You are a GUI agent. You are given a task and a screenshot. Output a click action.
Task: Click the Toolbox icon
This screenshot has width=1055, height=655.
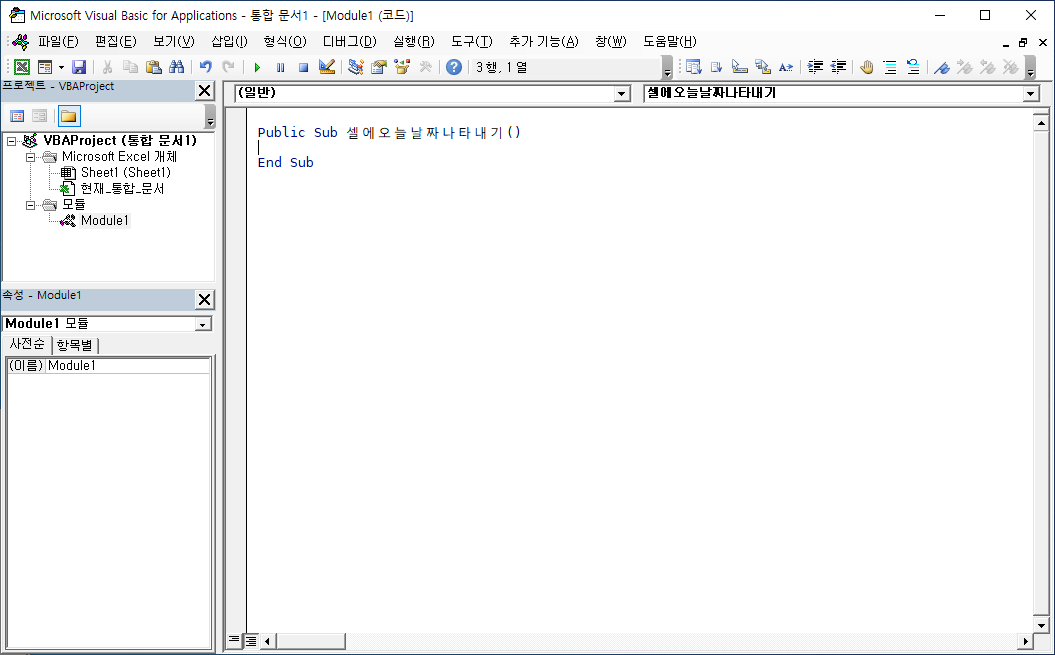point(425,67)
